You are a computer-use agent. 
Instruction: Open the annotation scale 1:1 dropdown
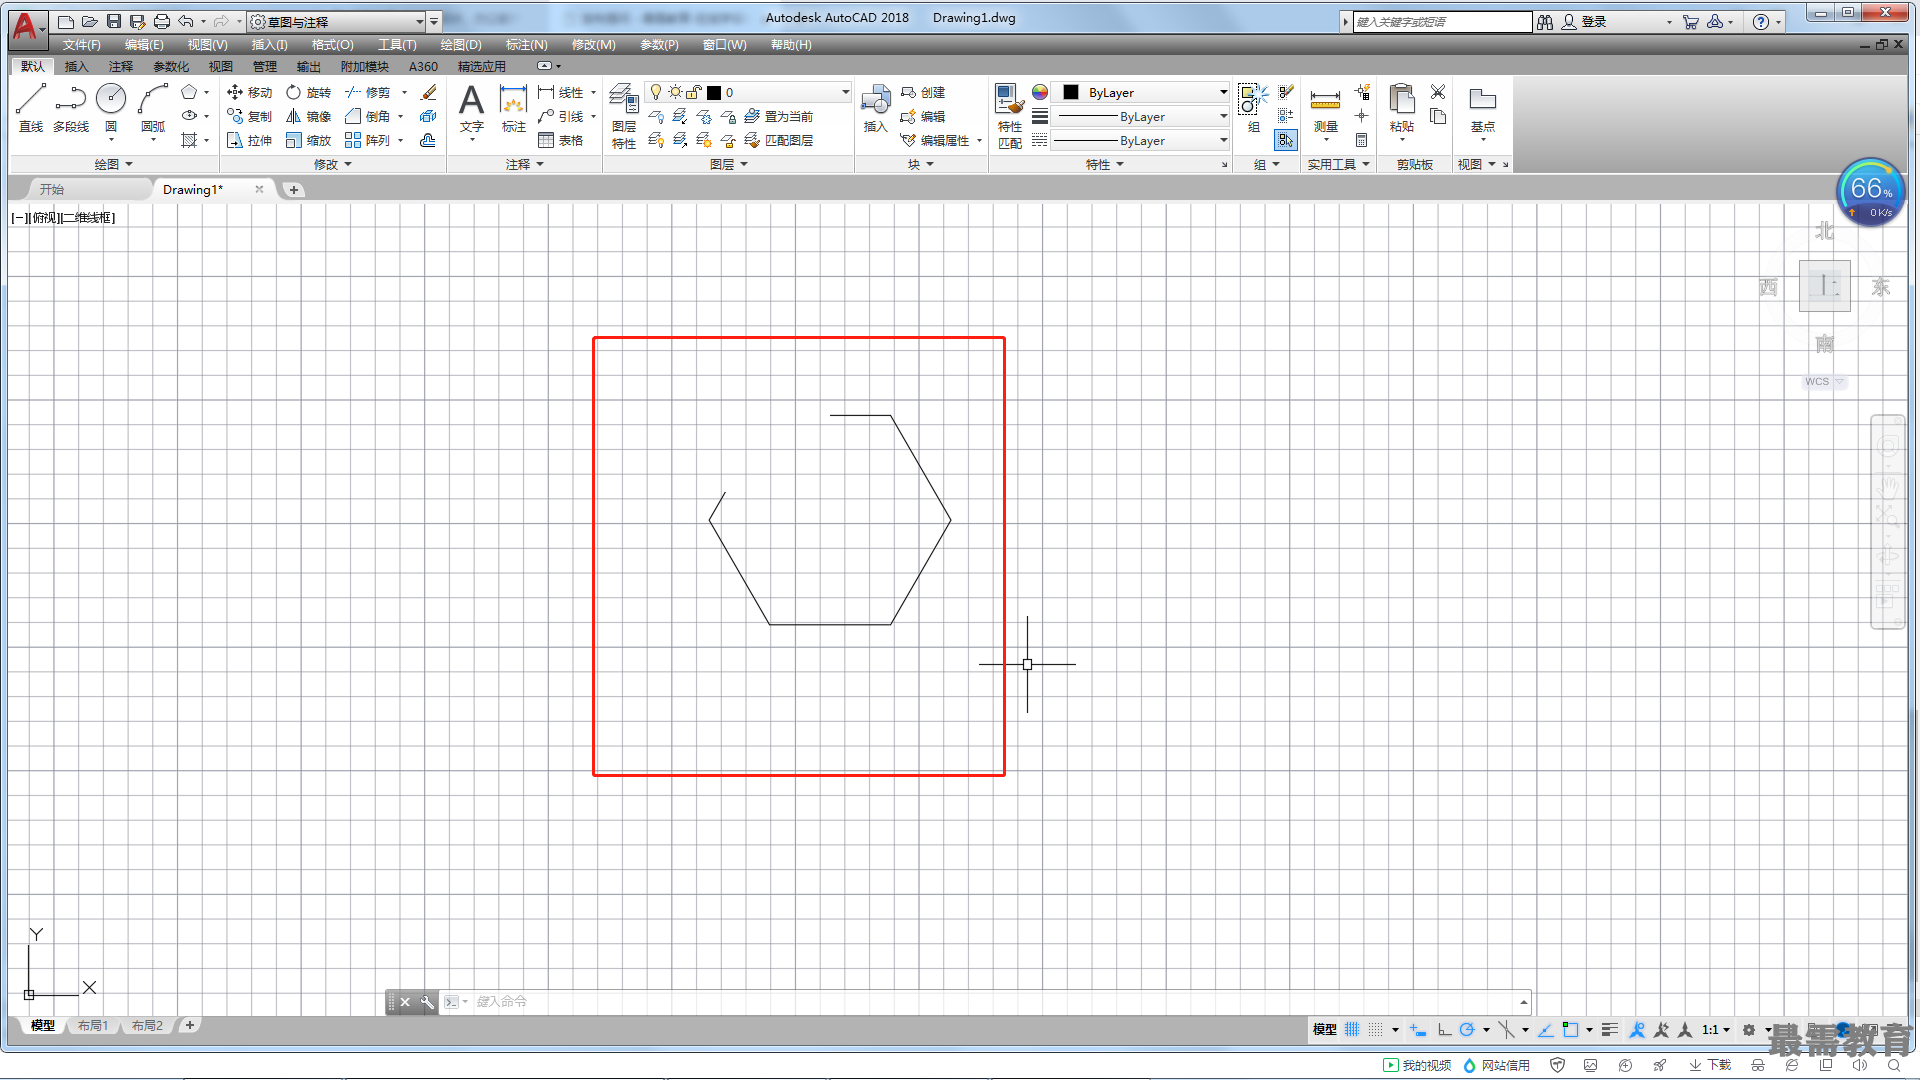pyautogui.click(x=1716, y=1029)
